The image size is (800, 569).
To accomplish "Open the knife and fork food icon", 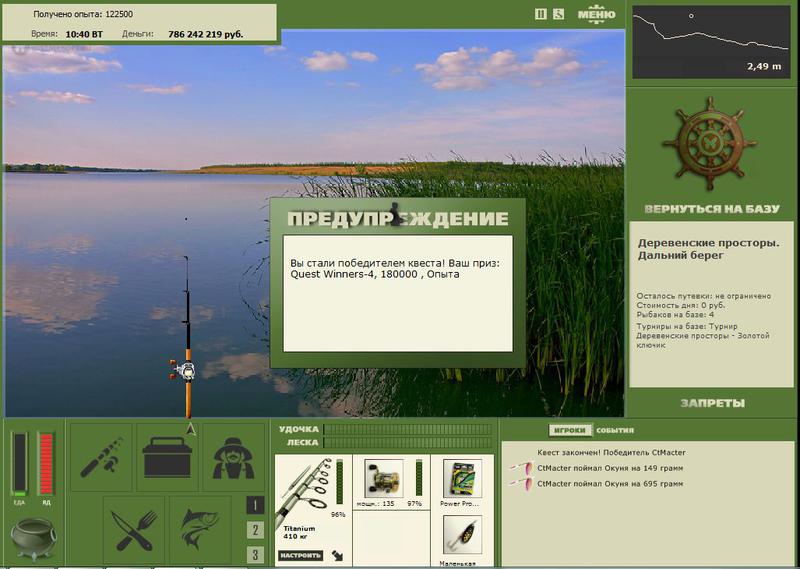I will coord(134,530).
